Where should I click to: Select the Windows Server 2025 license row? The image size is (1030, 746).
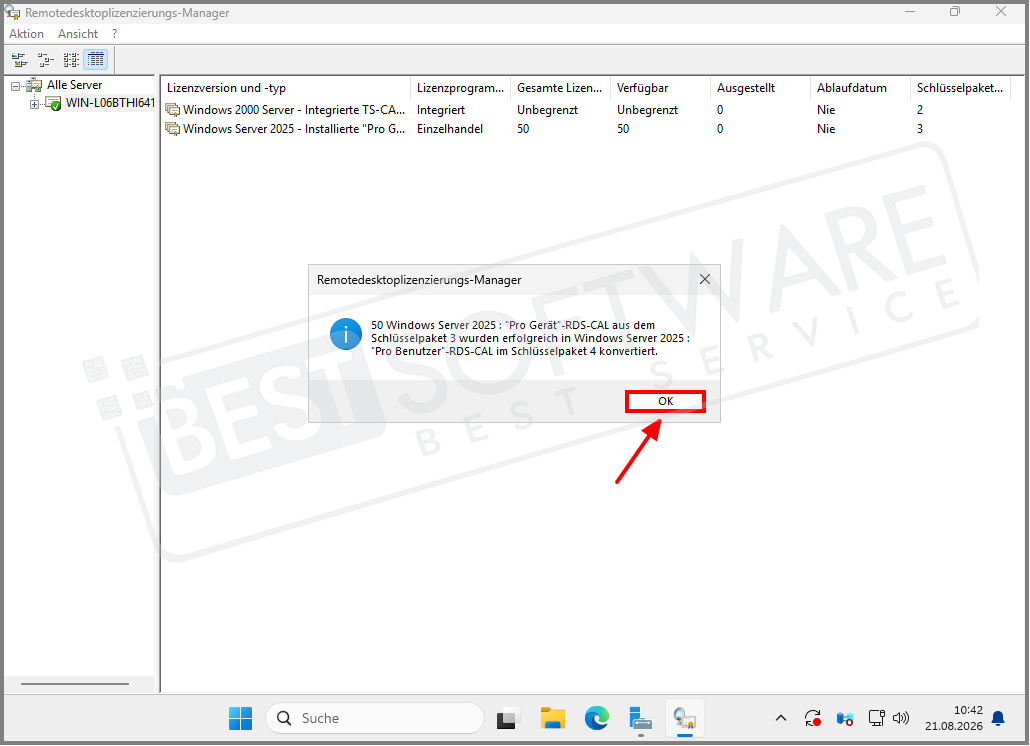[x=586, y=129]
